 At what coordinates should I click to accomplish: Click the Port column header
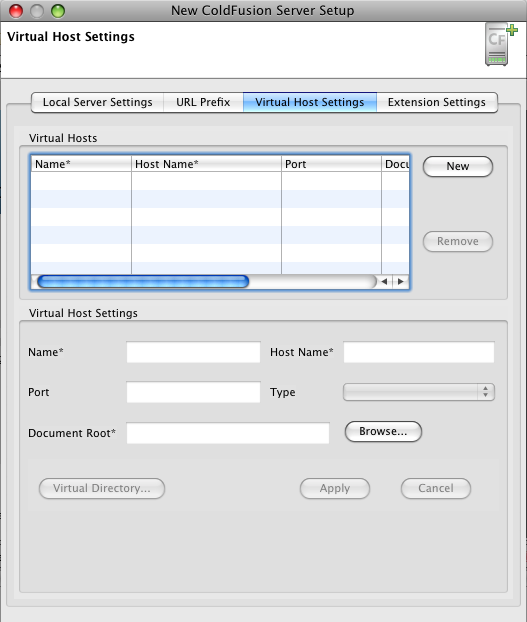click(331, 164)
